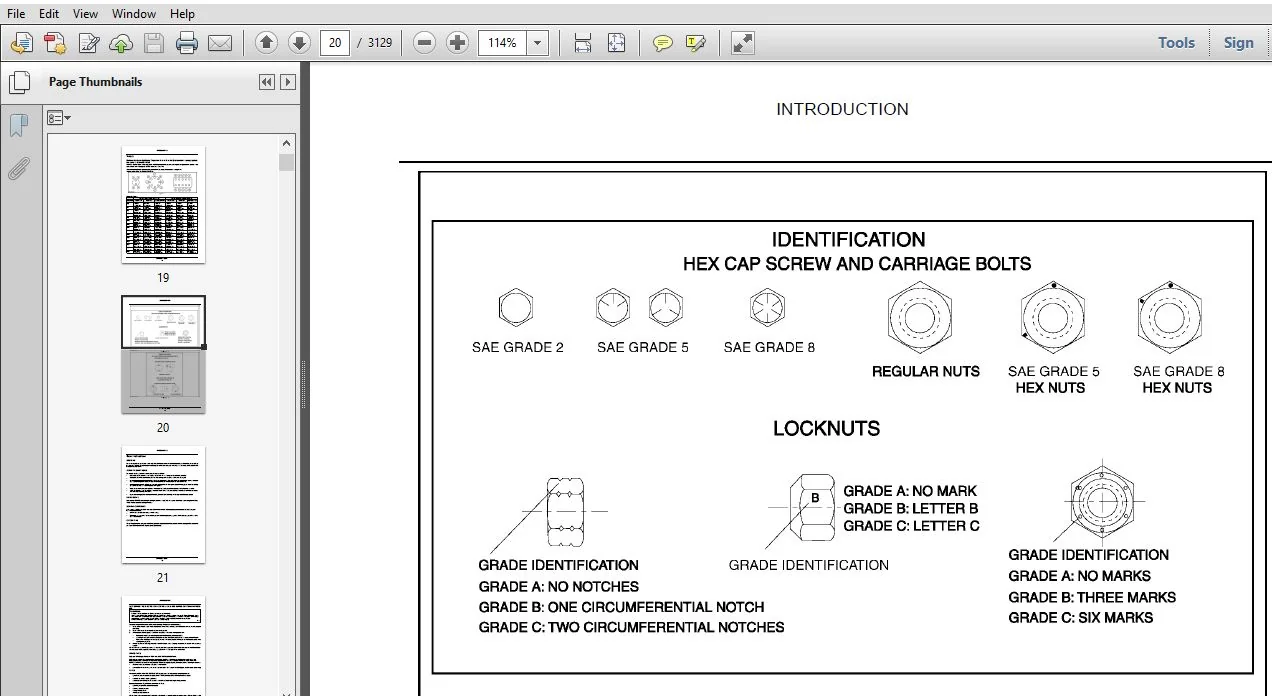The width and height of the screenshot is (1272, 696).
Task: Click the Highlight Text tool icon
Action: (x=696, y=43)
